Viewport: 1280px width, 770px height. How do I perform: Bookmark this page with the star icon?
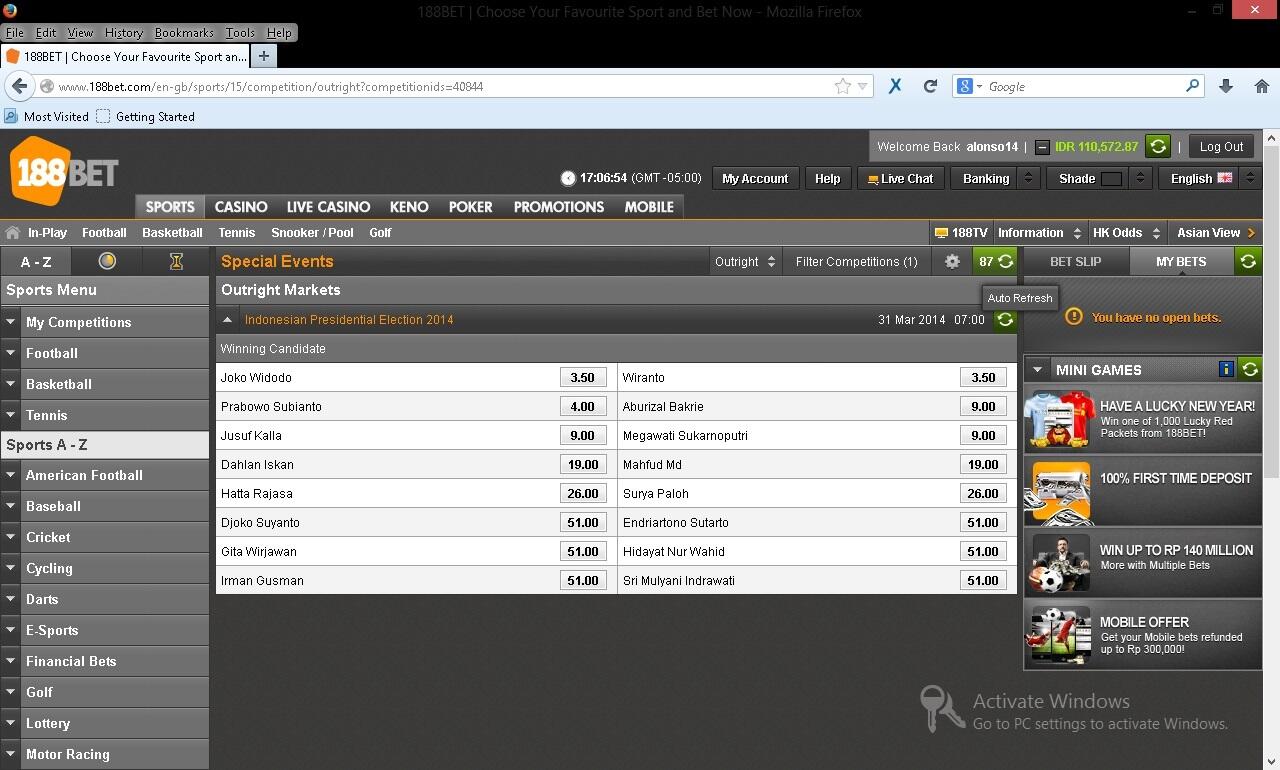click(843, 86)
